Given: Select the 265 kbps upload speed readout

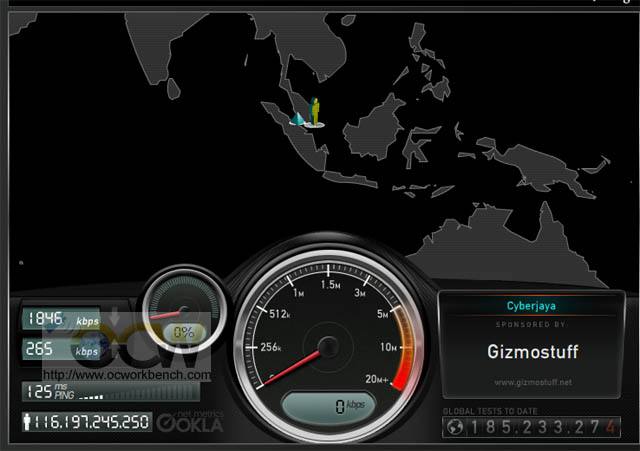Looking at the screenshot, I should point(61,349).
